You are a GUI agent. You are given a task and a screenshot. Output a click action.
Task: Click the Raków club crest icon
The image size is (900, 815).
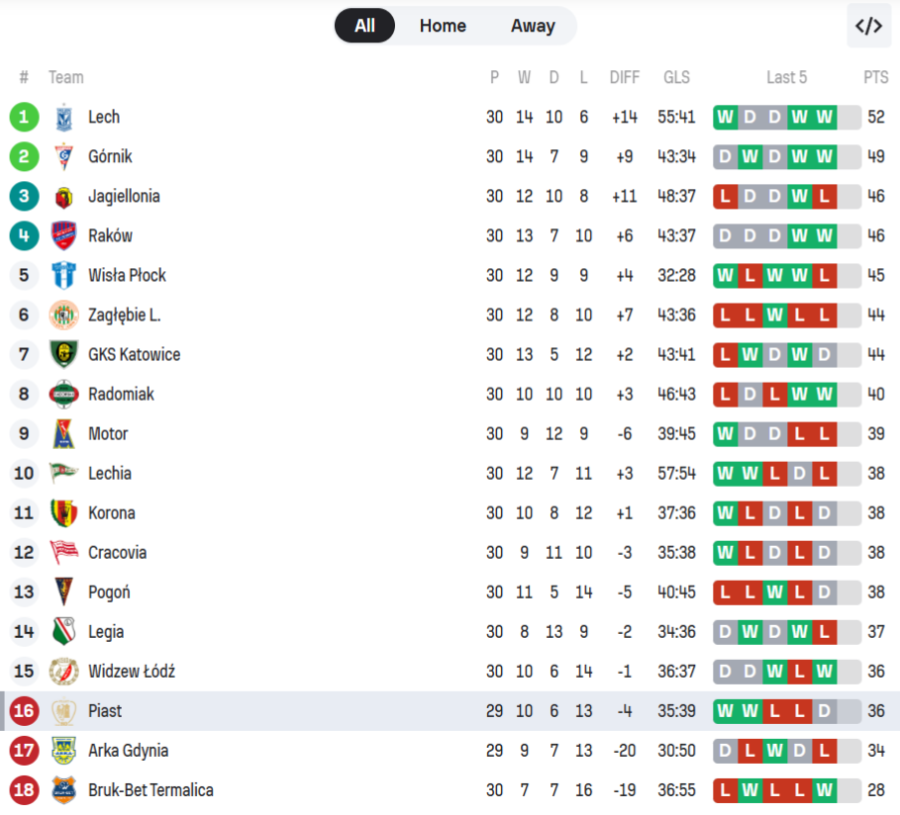click(x=64, y=236)
